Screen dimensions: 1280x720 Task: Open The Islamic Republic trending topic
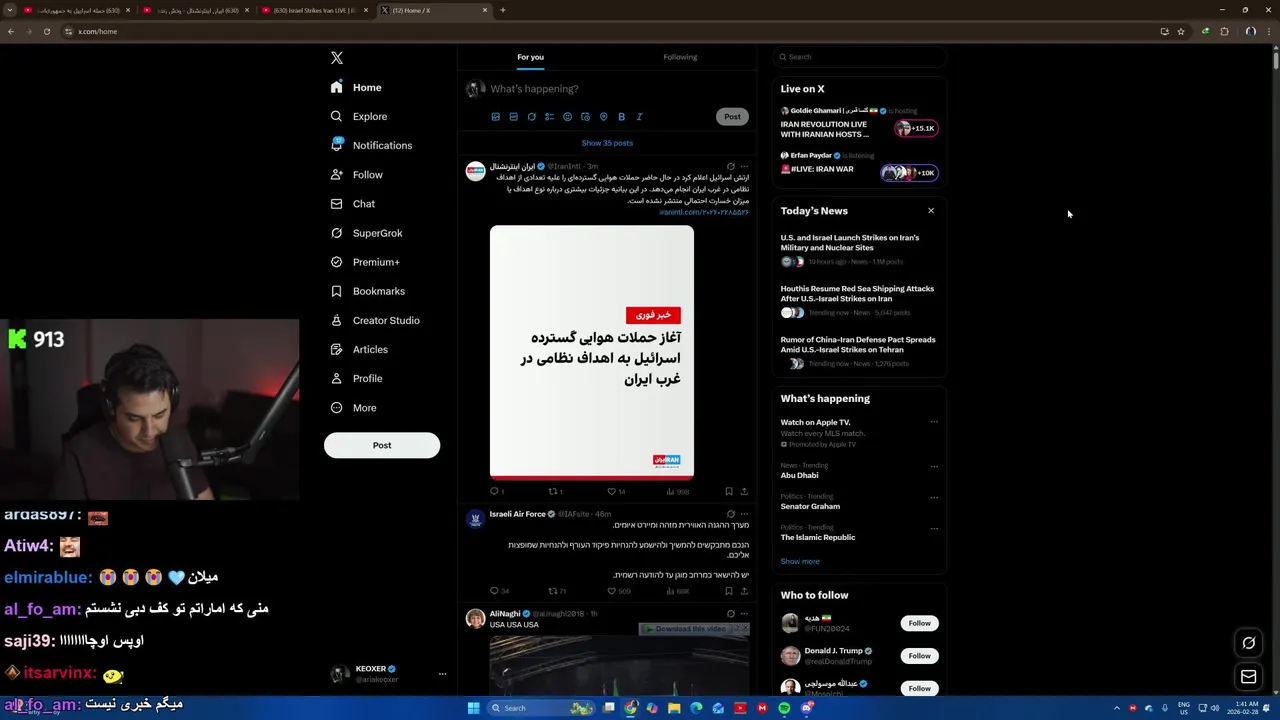[x=818, y=537]
